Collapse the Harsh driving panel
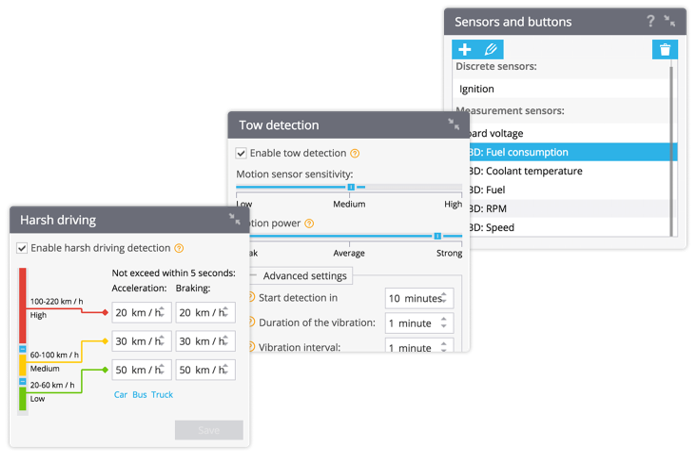 click(x=234, y=219)
